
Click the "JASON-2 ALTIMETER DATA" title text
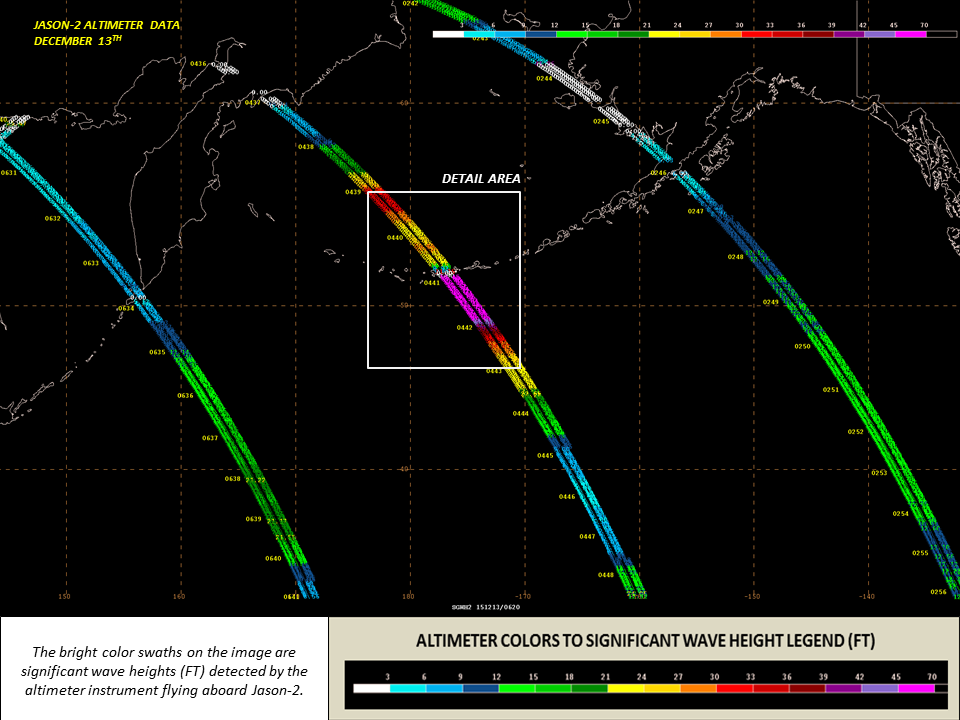coord(107,25)
